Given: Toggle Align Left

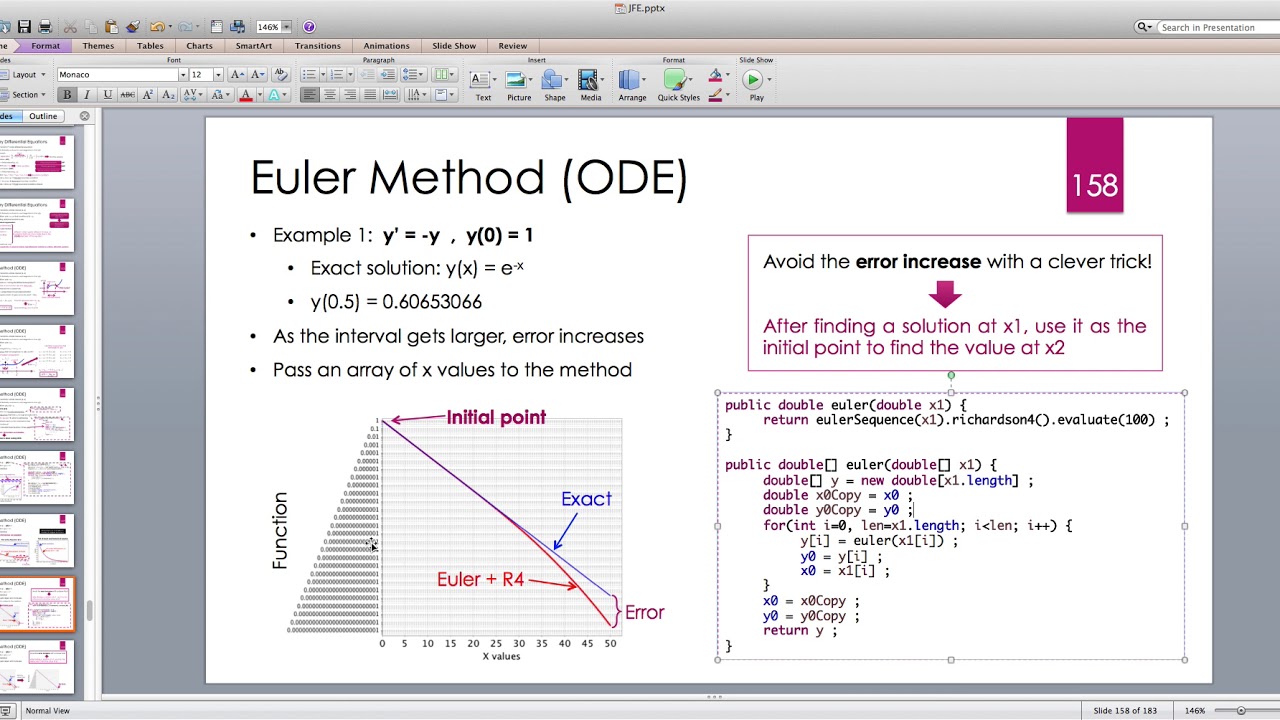Looking at the screenshot, I should coord(310,95).
